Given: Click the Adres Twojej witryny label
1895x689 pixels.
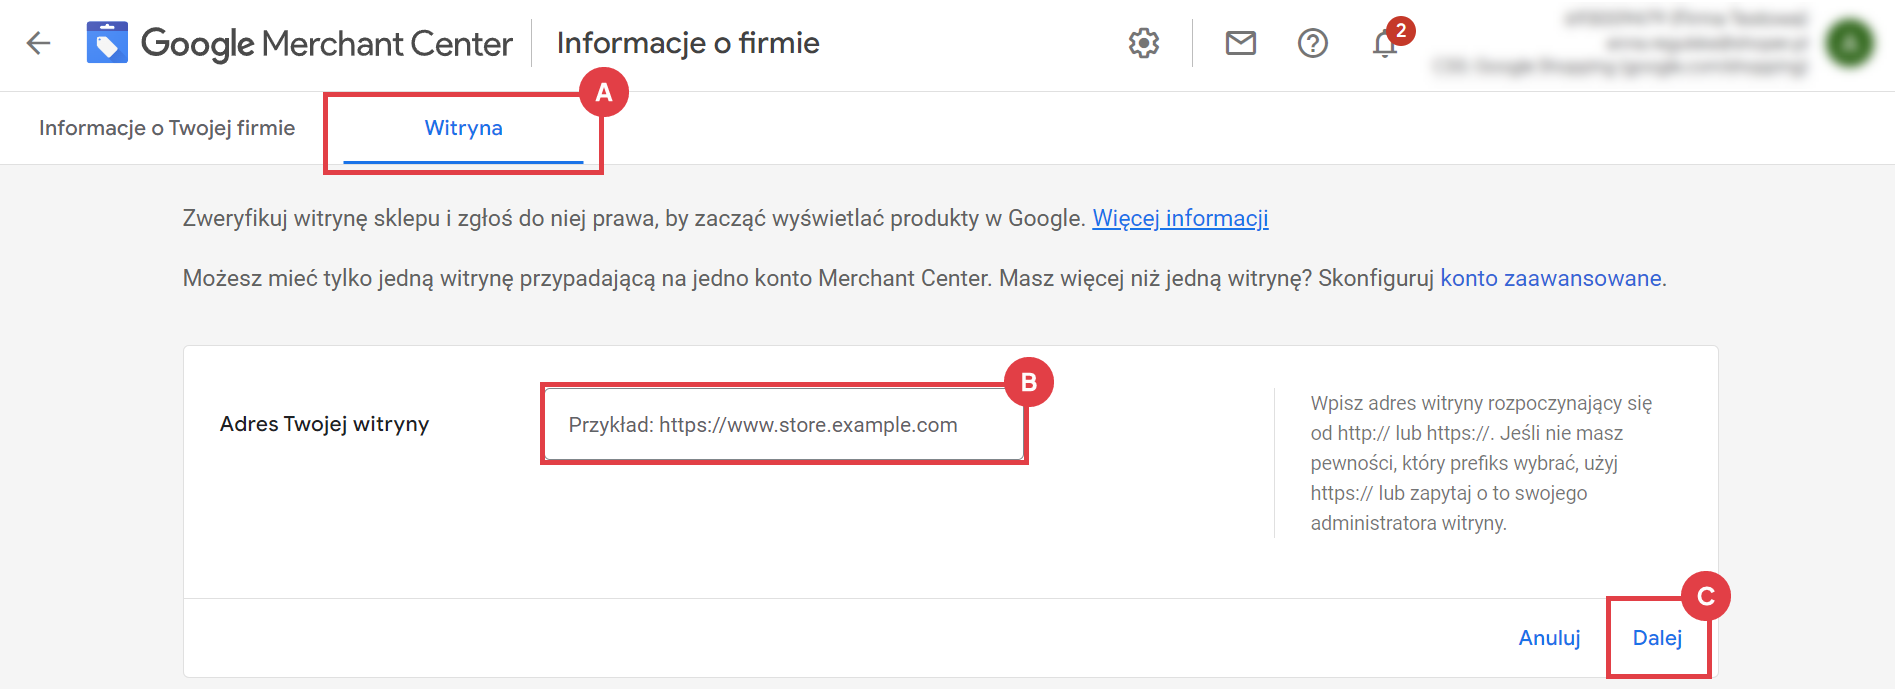Looking at the screenshot, I should pos(324,424).
